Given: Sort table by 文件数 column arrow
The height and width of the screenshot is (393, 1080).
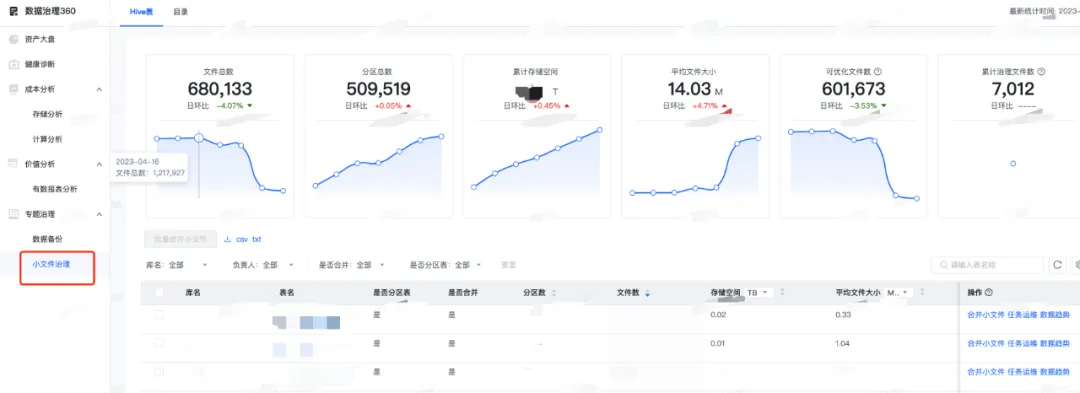Looking at the screenshot, I should pos(647,293).
